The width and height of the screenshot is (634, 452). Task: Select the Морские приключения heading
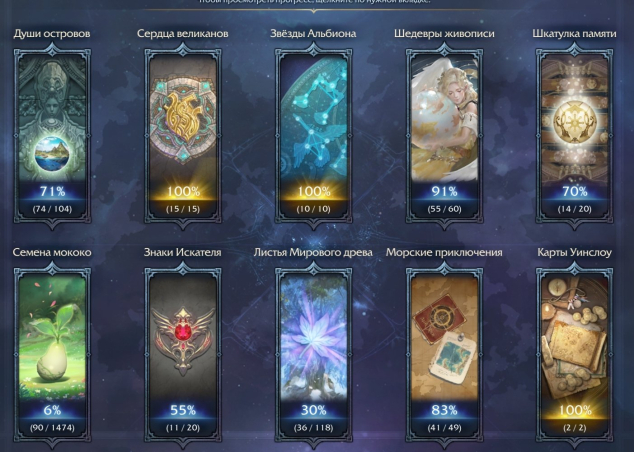click(444, 253)
